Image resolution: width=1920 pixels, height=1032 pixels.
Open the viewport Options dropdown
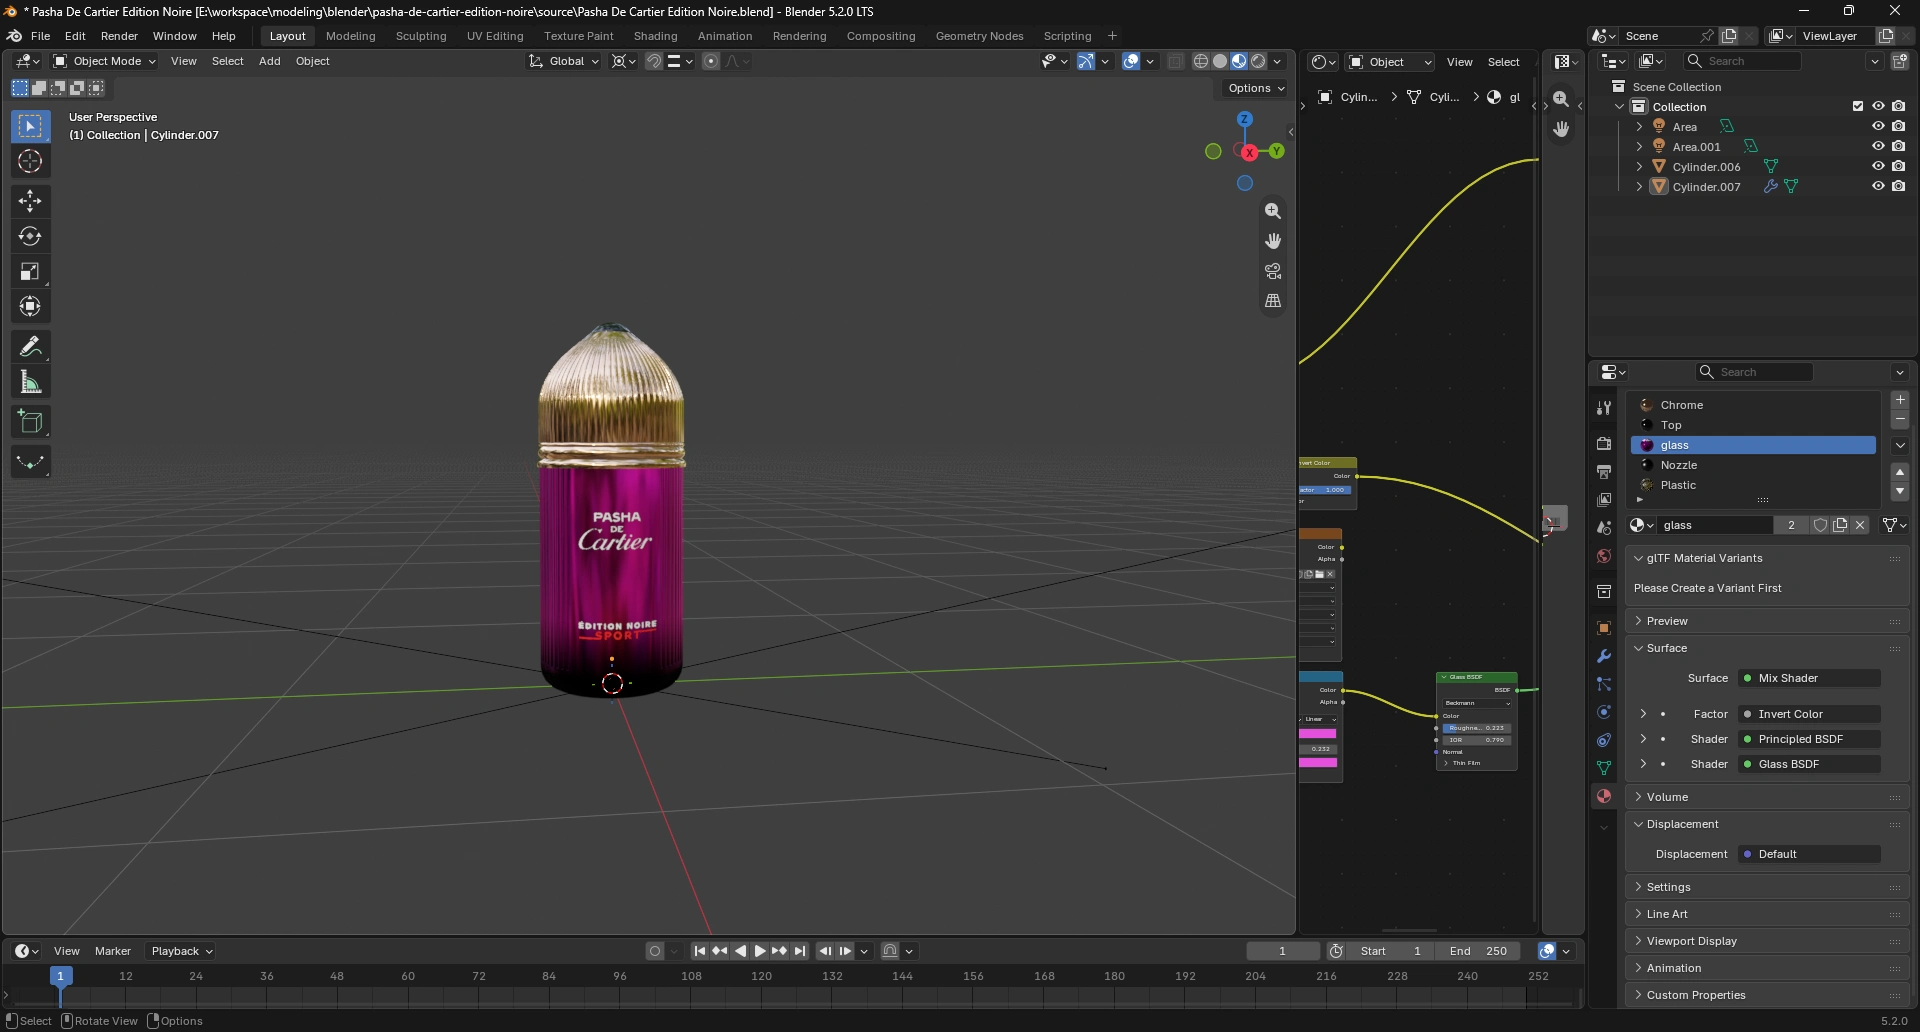[x=1256, y=88]
